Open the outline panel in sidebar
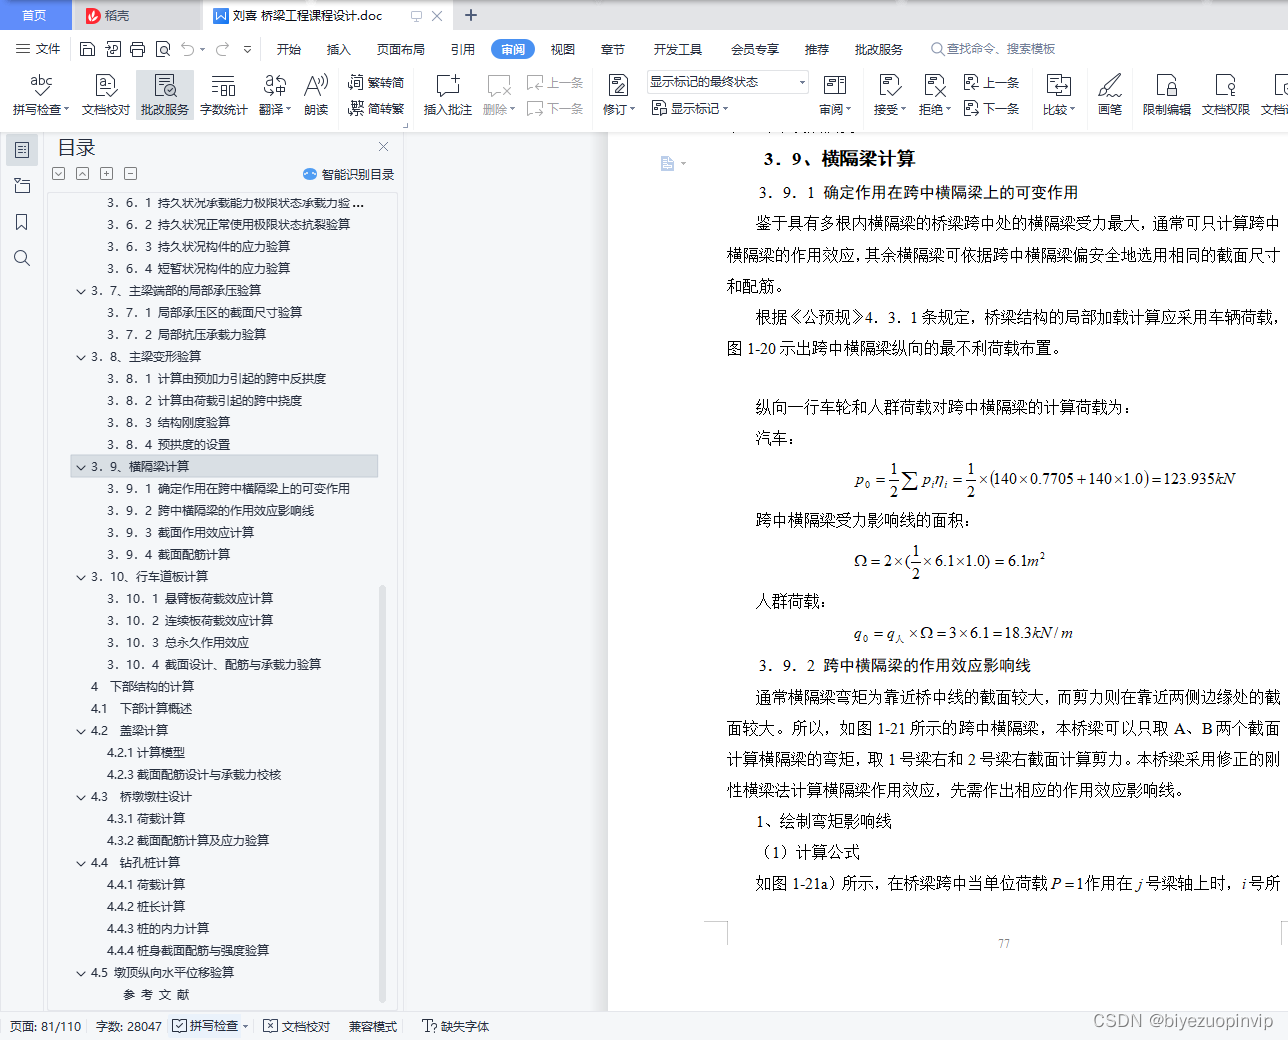 [x=22, y=150]
